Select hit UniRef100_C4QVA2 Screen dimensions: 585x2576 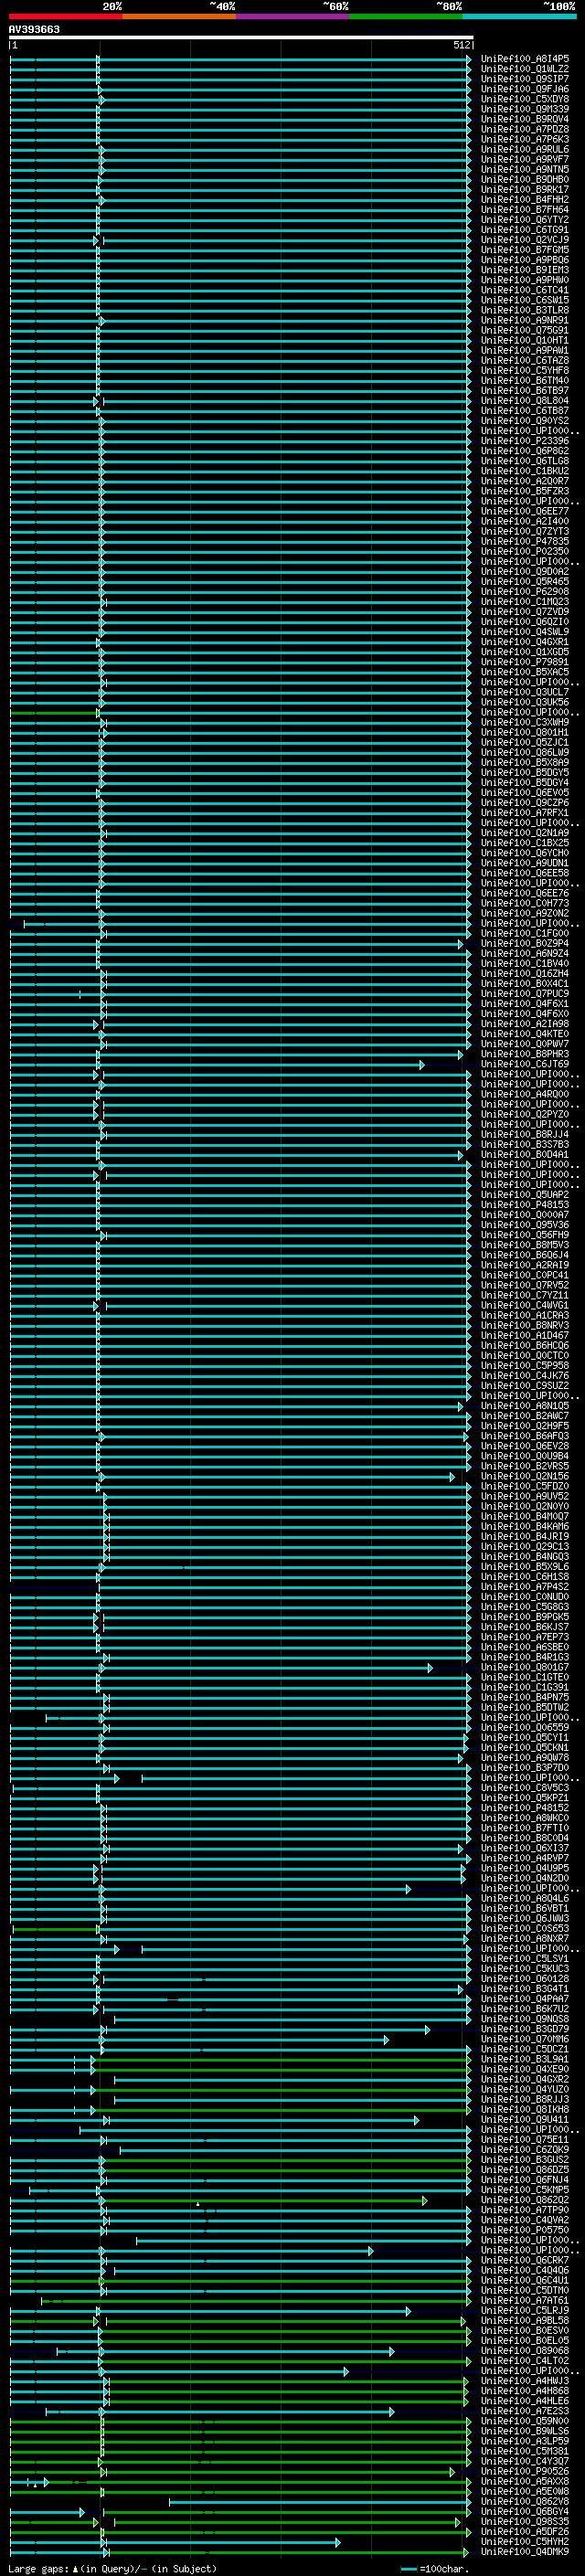point(525,2219)
